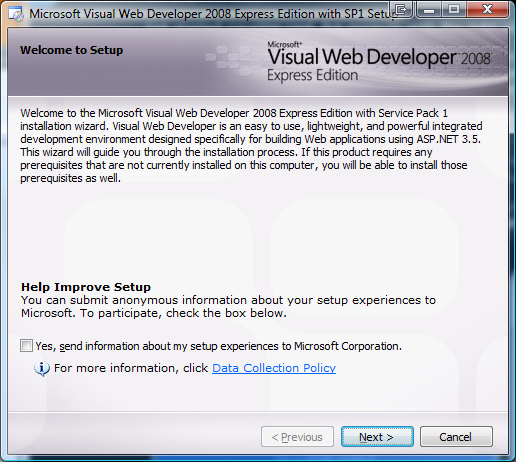Open the Data Collection Policy link
516x462 pixels.
[274, 368]
